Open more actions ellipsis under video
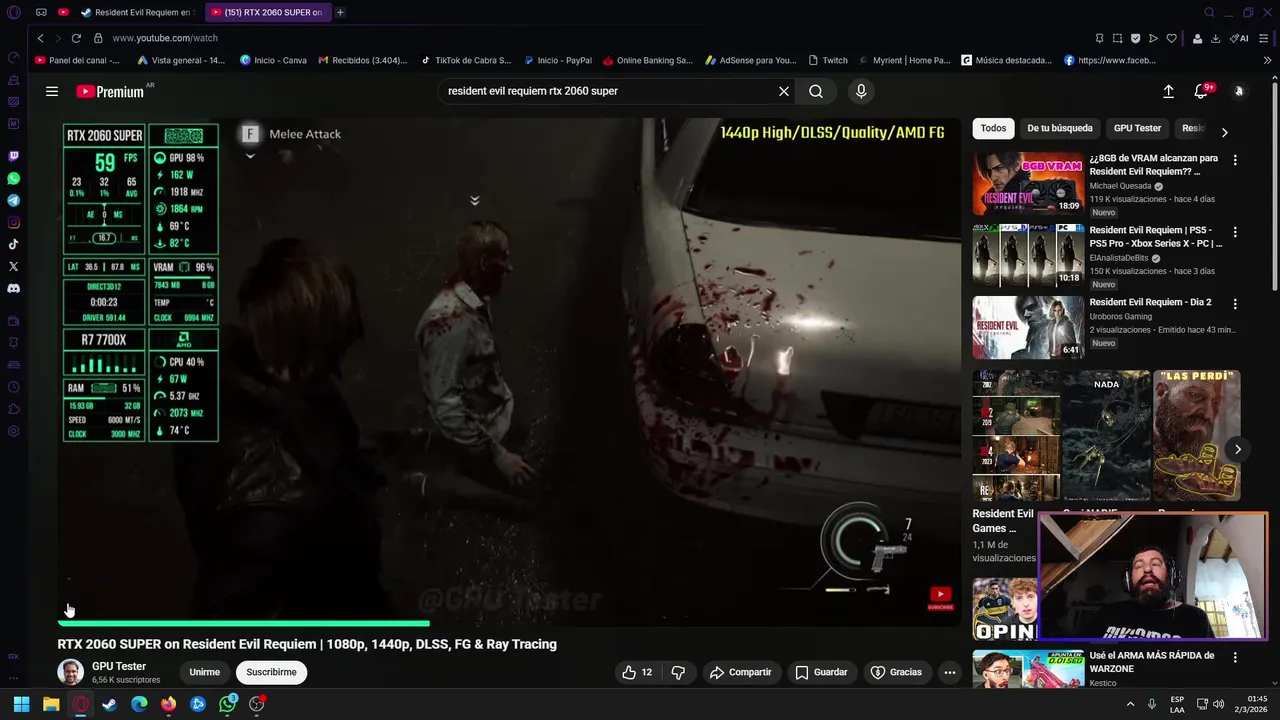The height and width of the screenshot is (720, 1280). [x=950, y=672]
